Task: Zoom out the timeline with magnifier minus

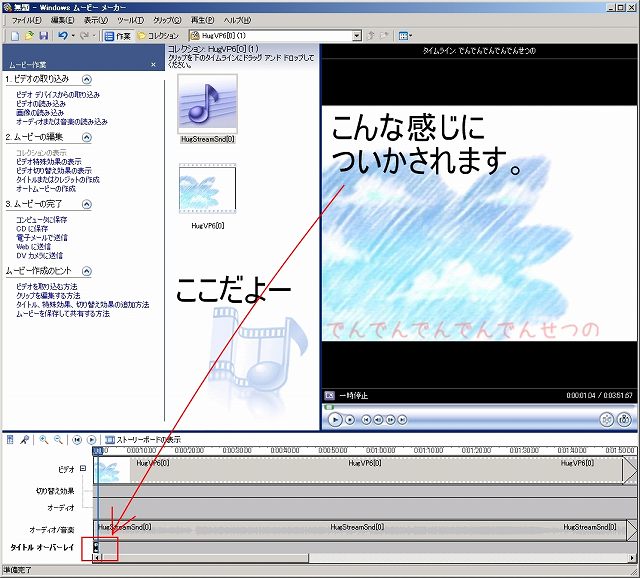Action: tap(58, 440)
